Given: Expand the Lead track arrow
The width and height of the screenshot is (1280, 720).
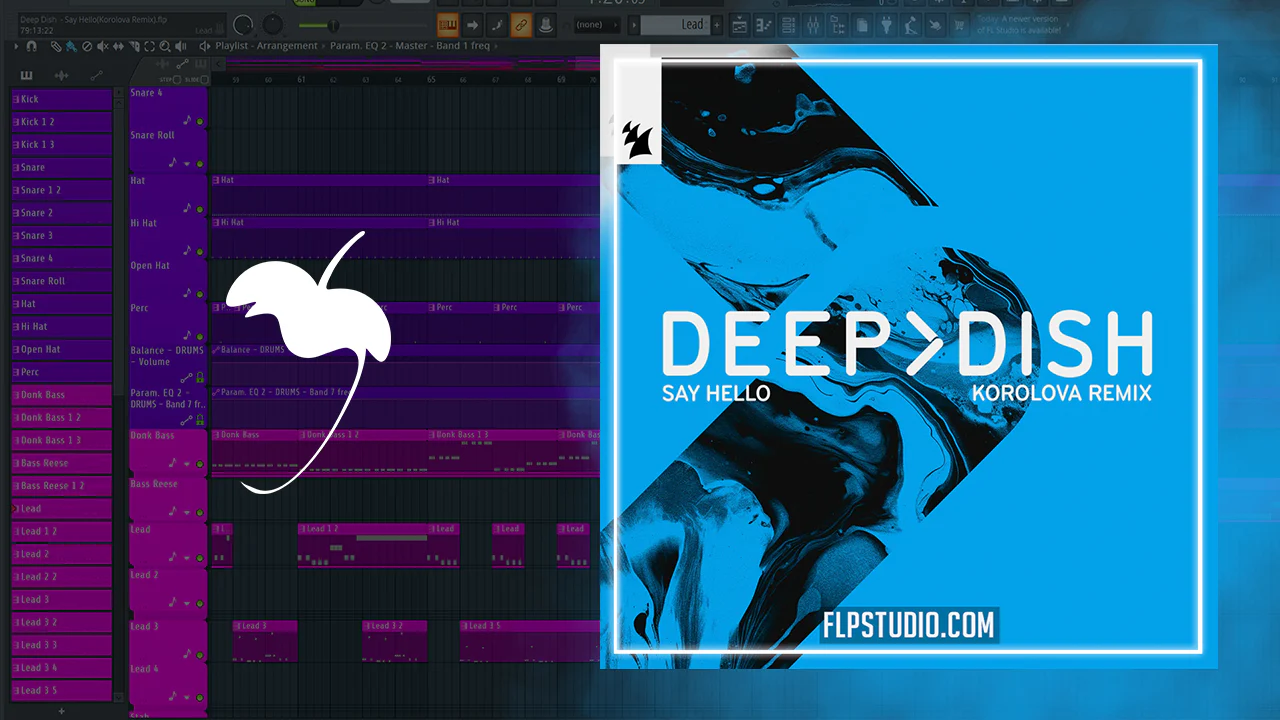Looking at the screenshot, I should pyautogui.click(x=187, y=558).
